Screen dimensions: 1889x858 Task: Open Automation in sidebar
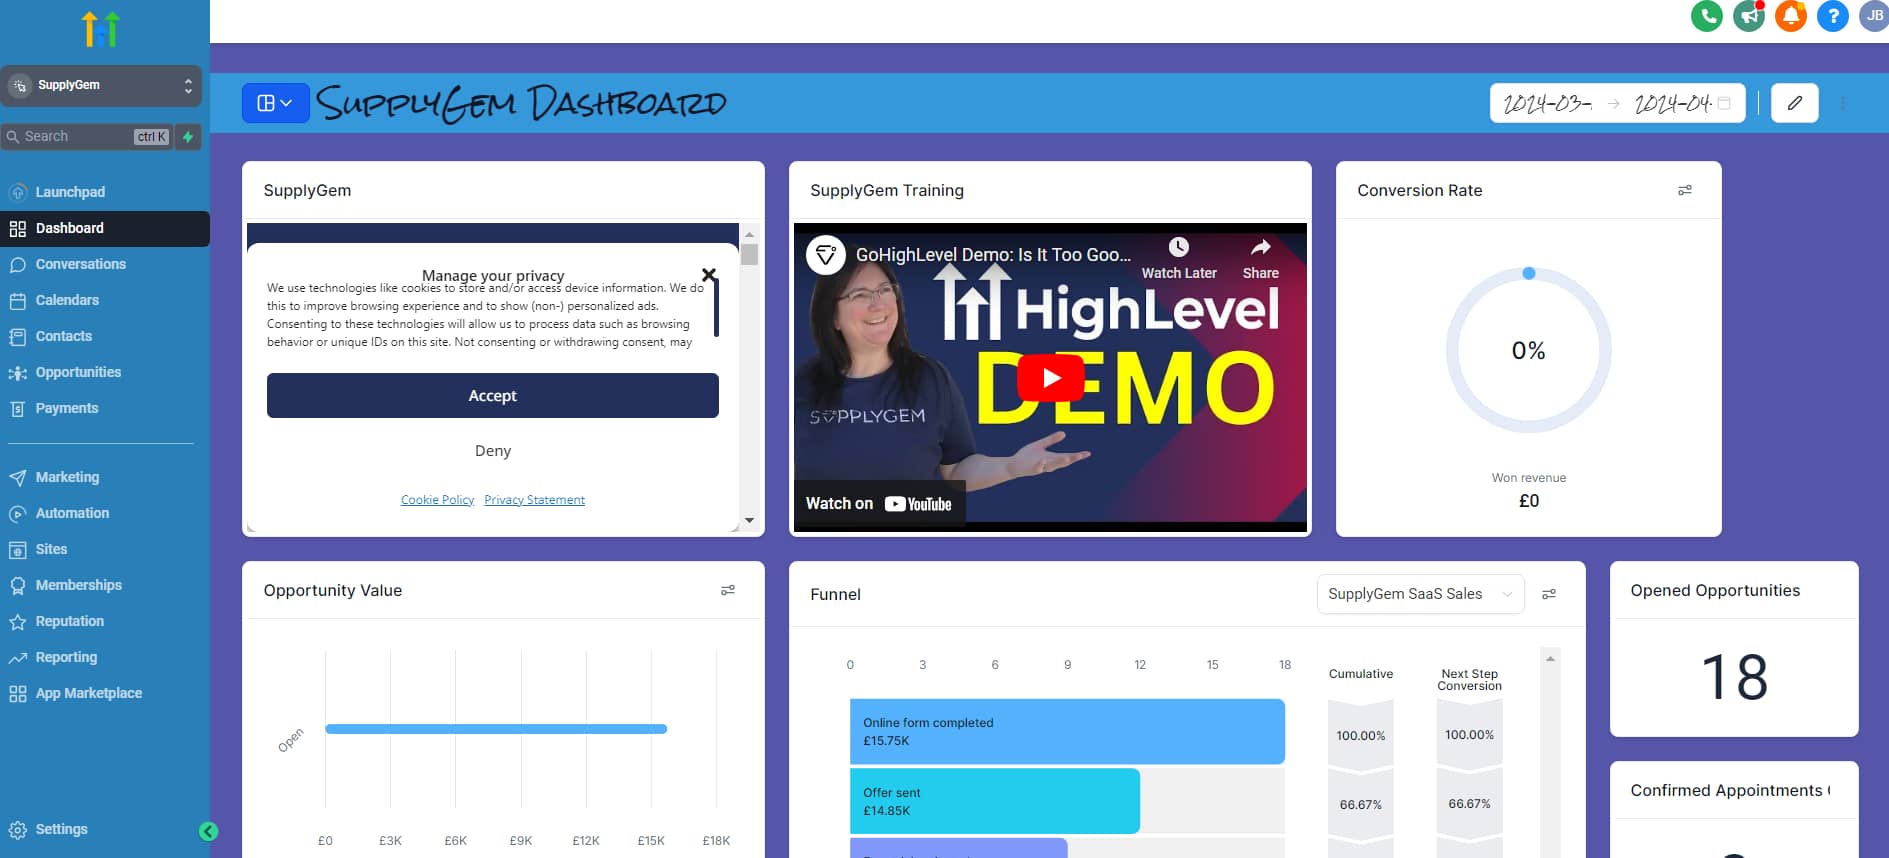pyautogui.click(x=105, y=513)
